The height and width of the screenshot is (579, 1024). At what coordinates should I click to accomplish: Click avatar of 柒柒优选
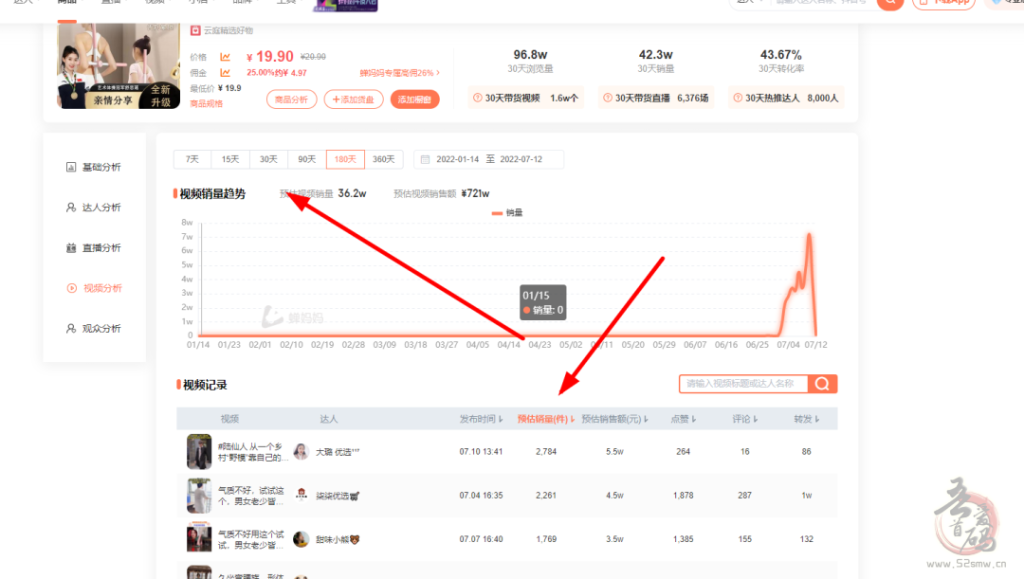click(x=301, y=495)
